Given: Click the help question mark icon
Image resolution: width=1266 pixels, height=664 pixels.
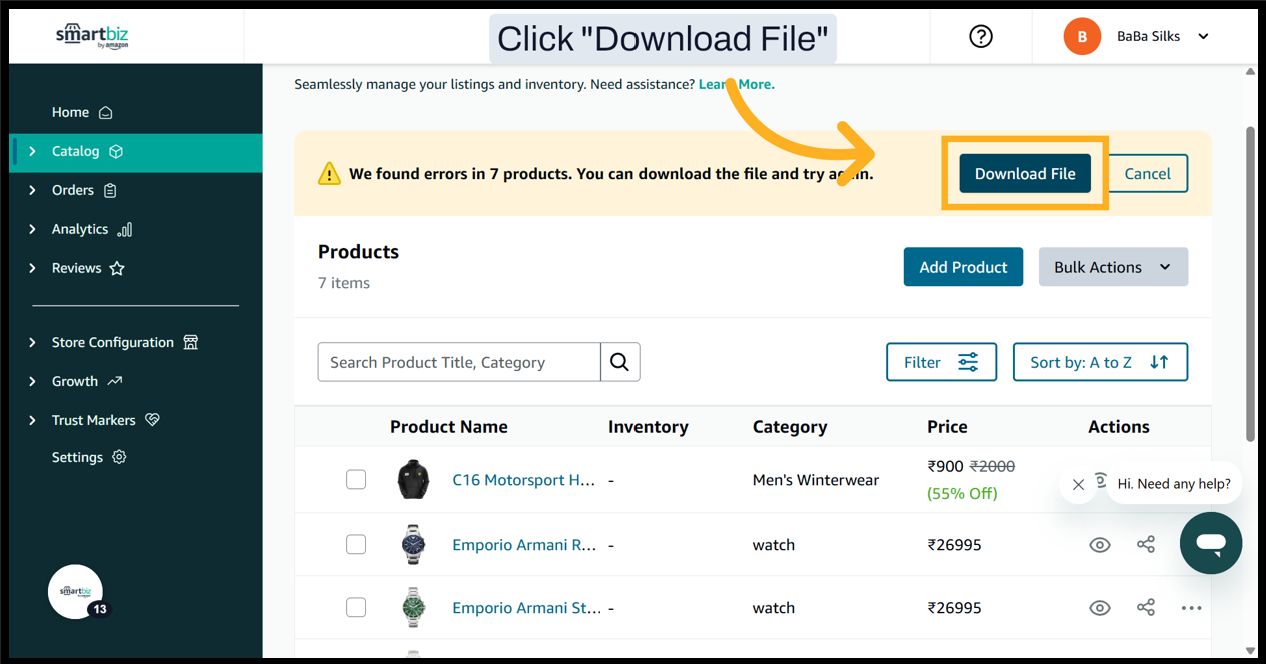Looking at the screenshot, I should tap(981, 36).
